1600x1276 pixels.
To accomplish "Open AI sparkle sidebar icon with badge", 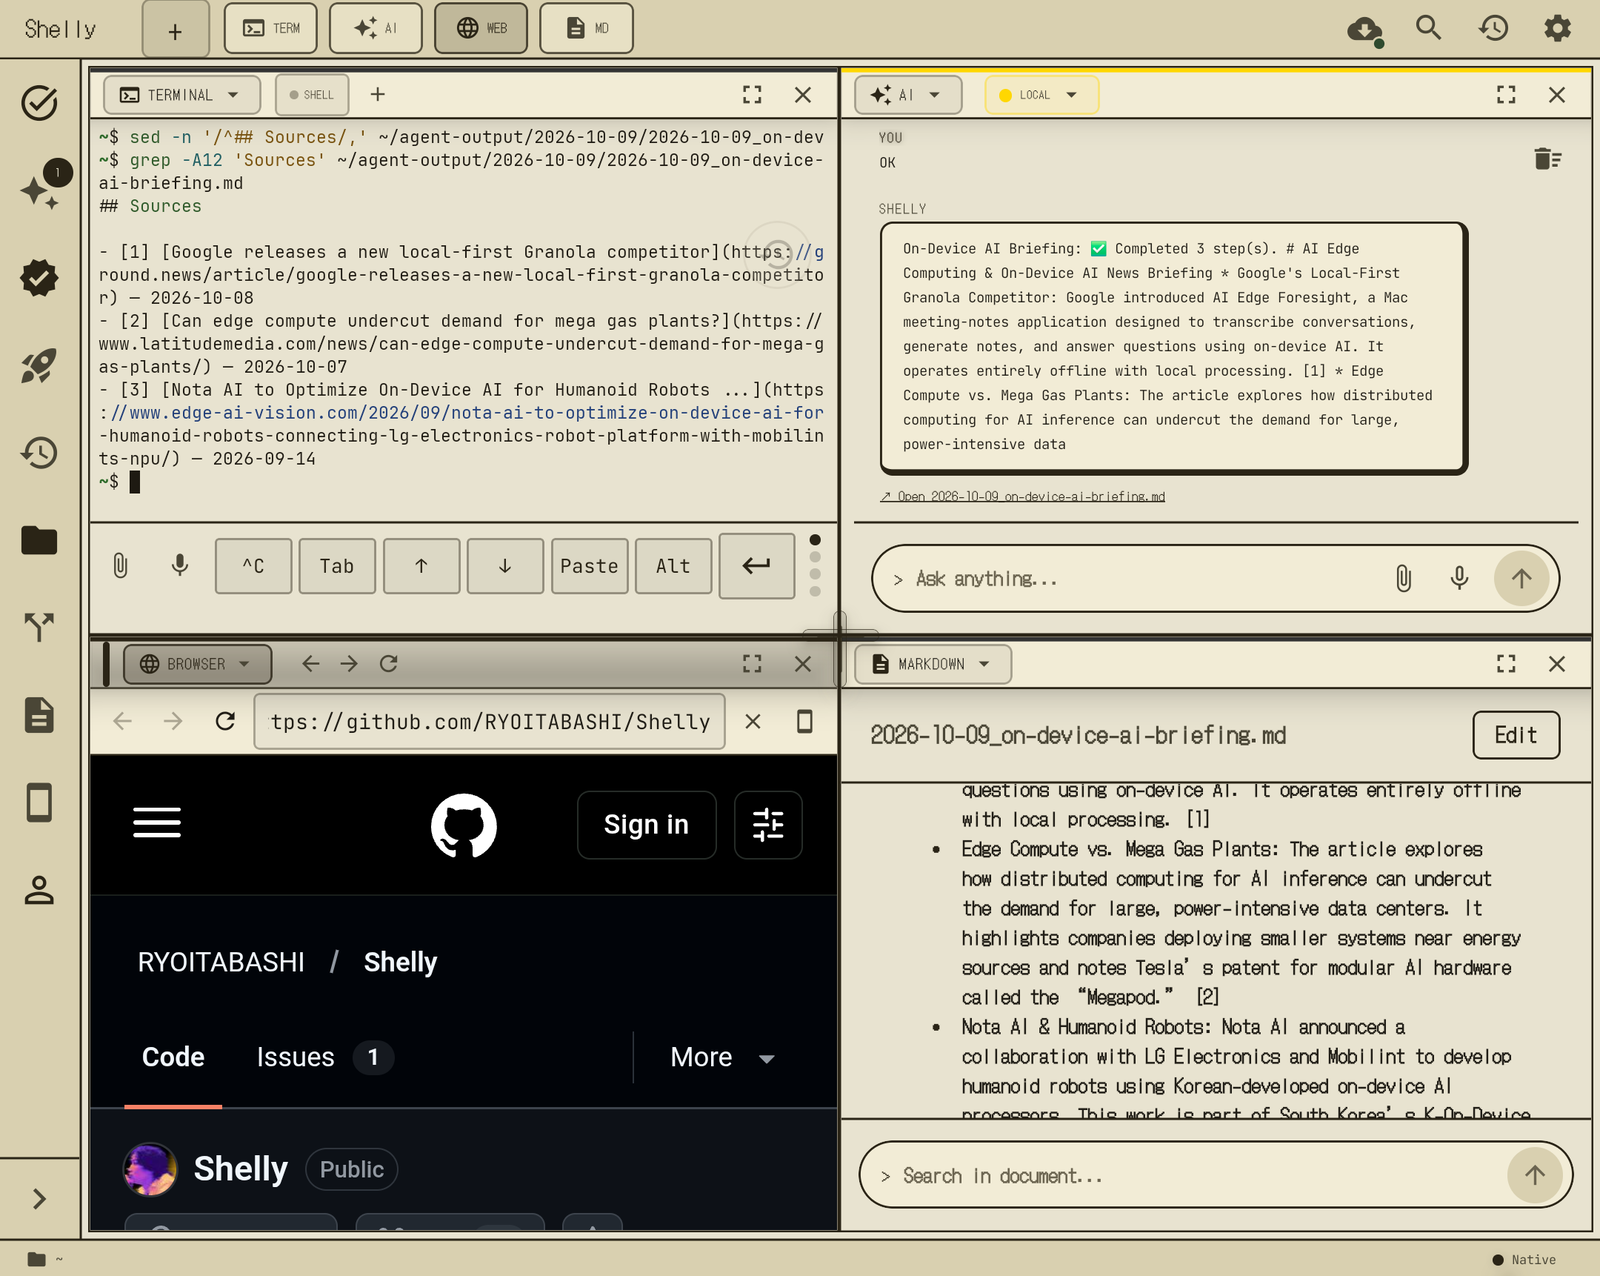I will [x=40, y=189].
